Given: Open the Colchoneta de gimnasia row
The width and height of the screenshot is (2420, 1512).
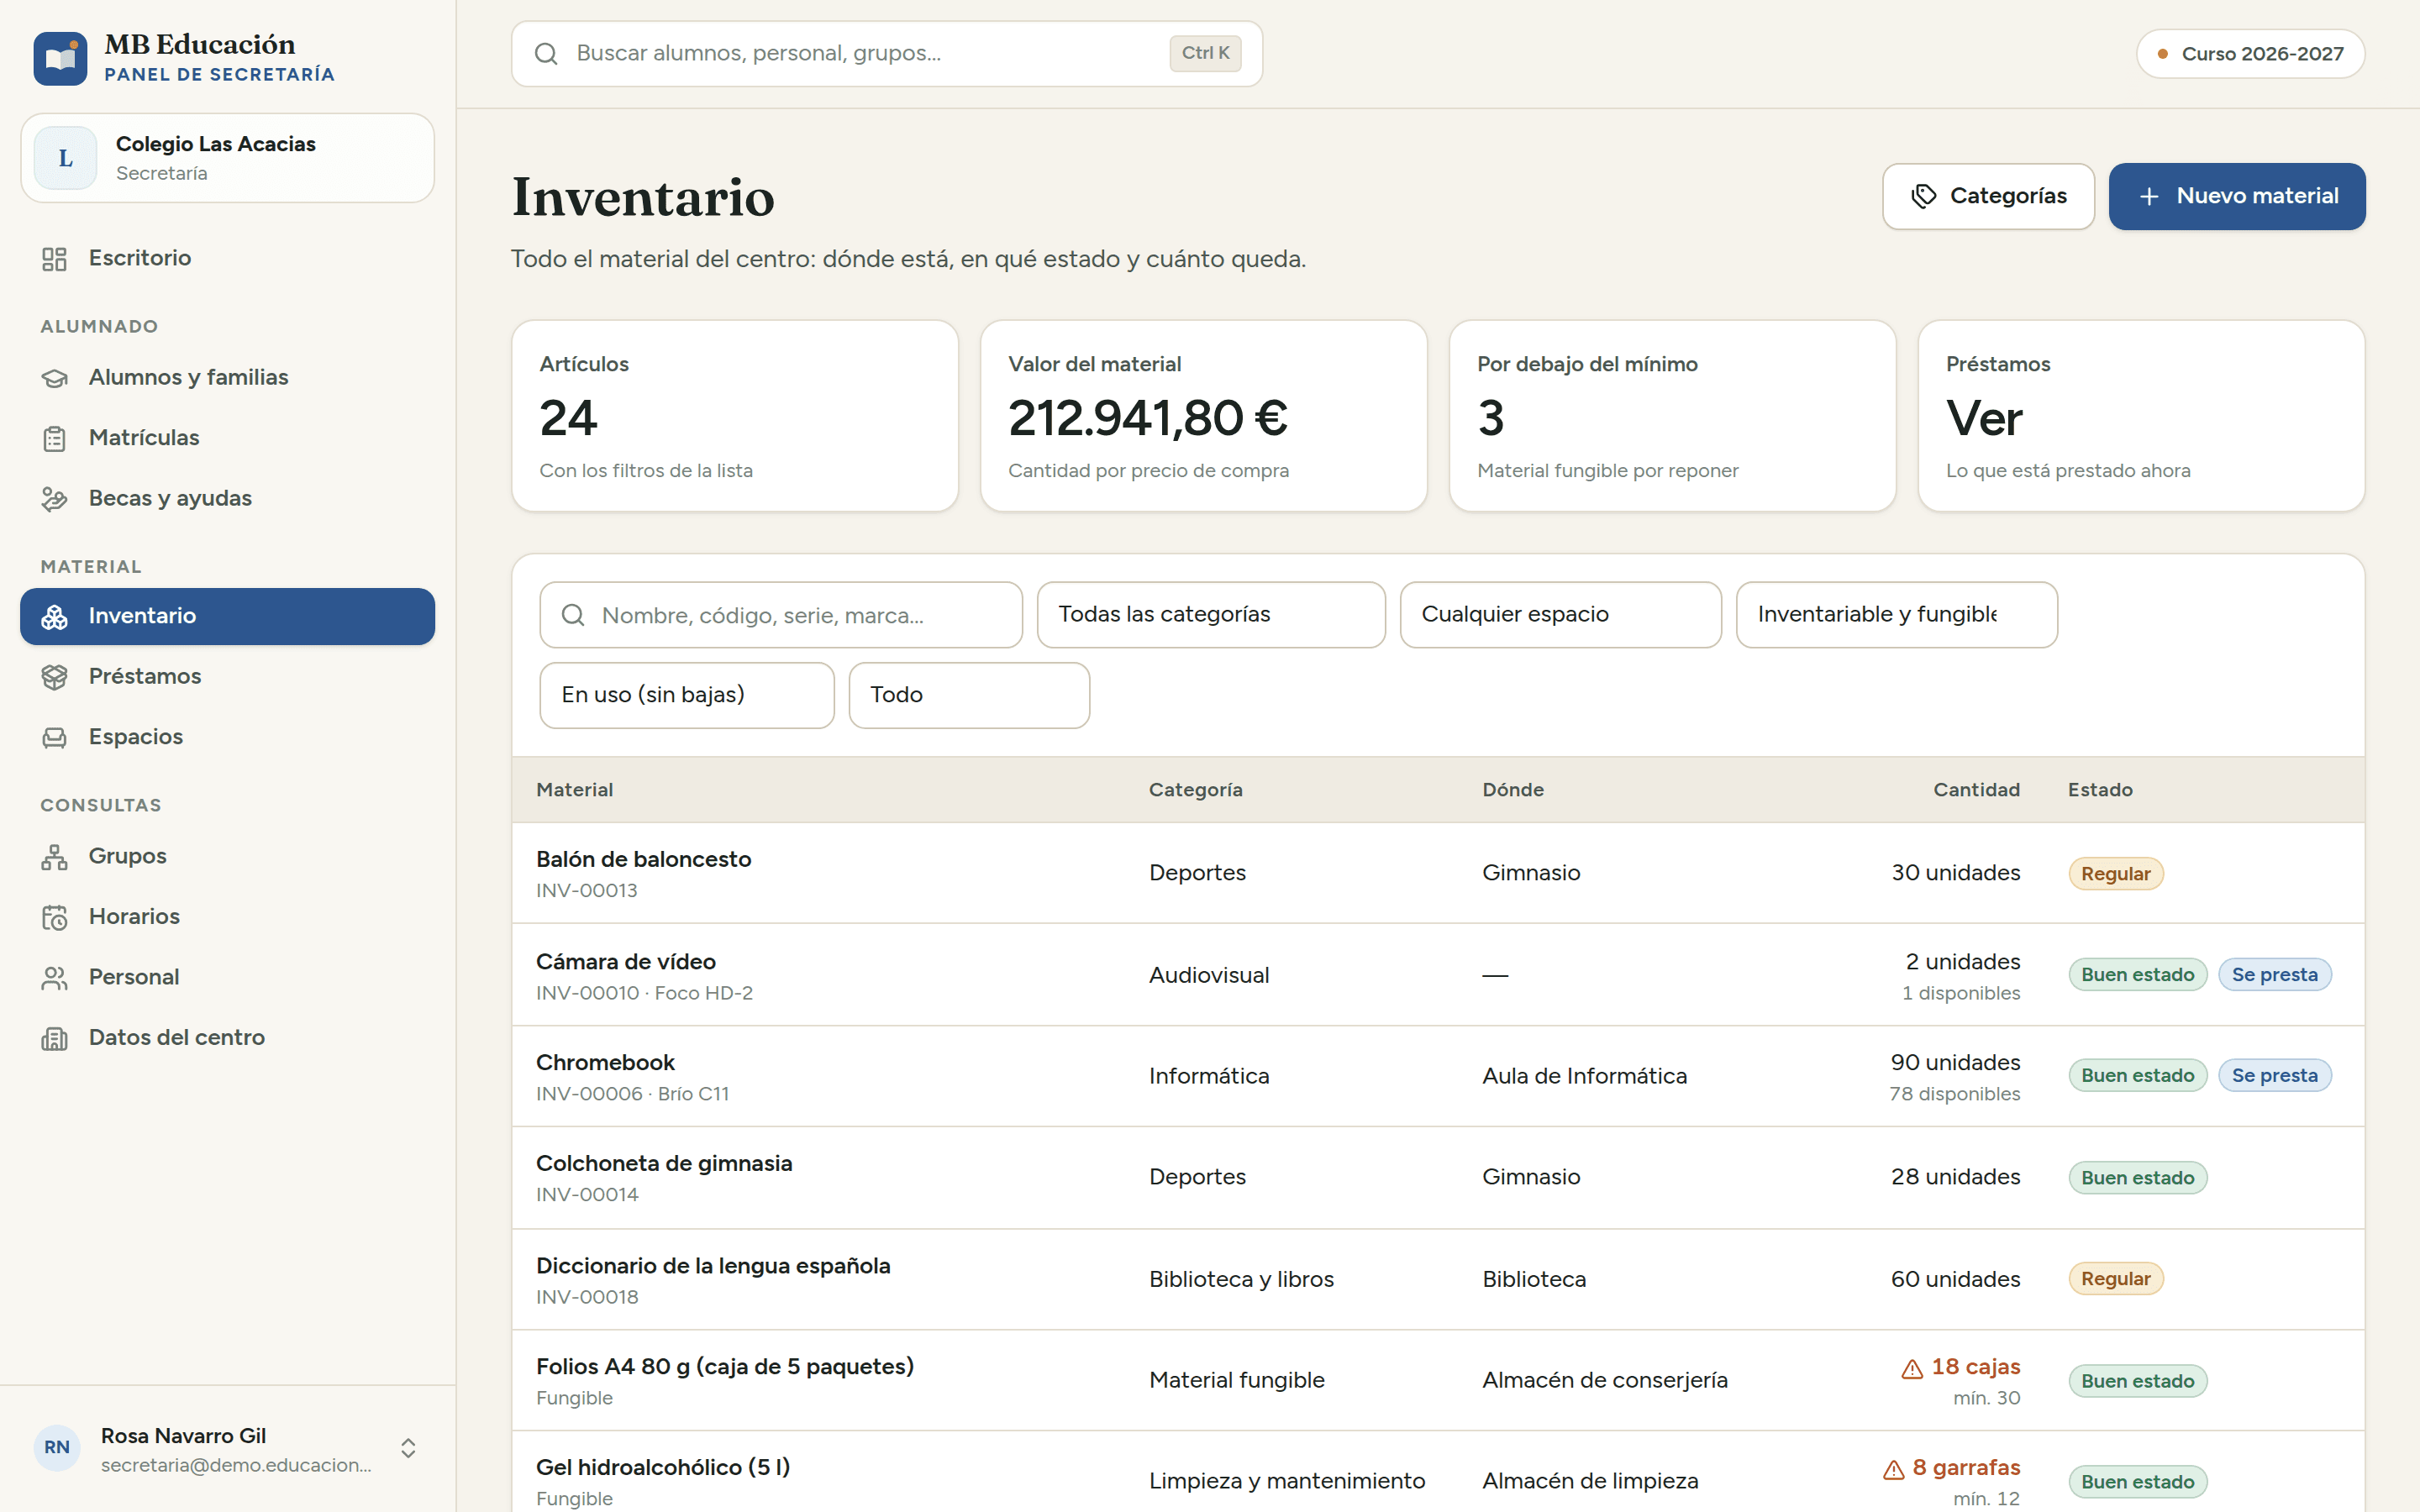Looking at the screenshot, I should pyautogui.click(x=1437, y=1178).
